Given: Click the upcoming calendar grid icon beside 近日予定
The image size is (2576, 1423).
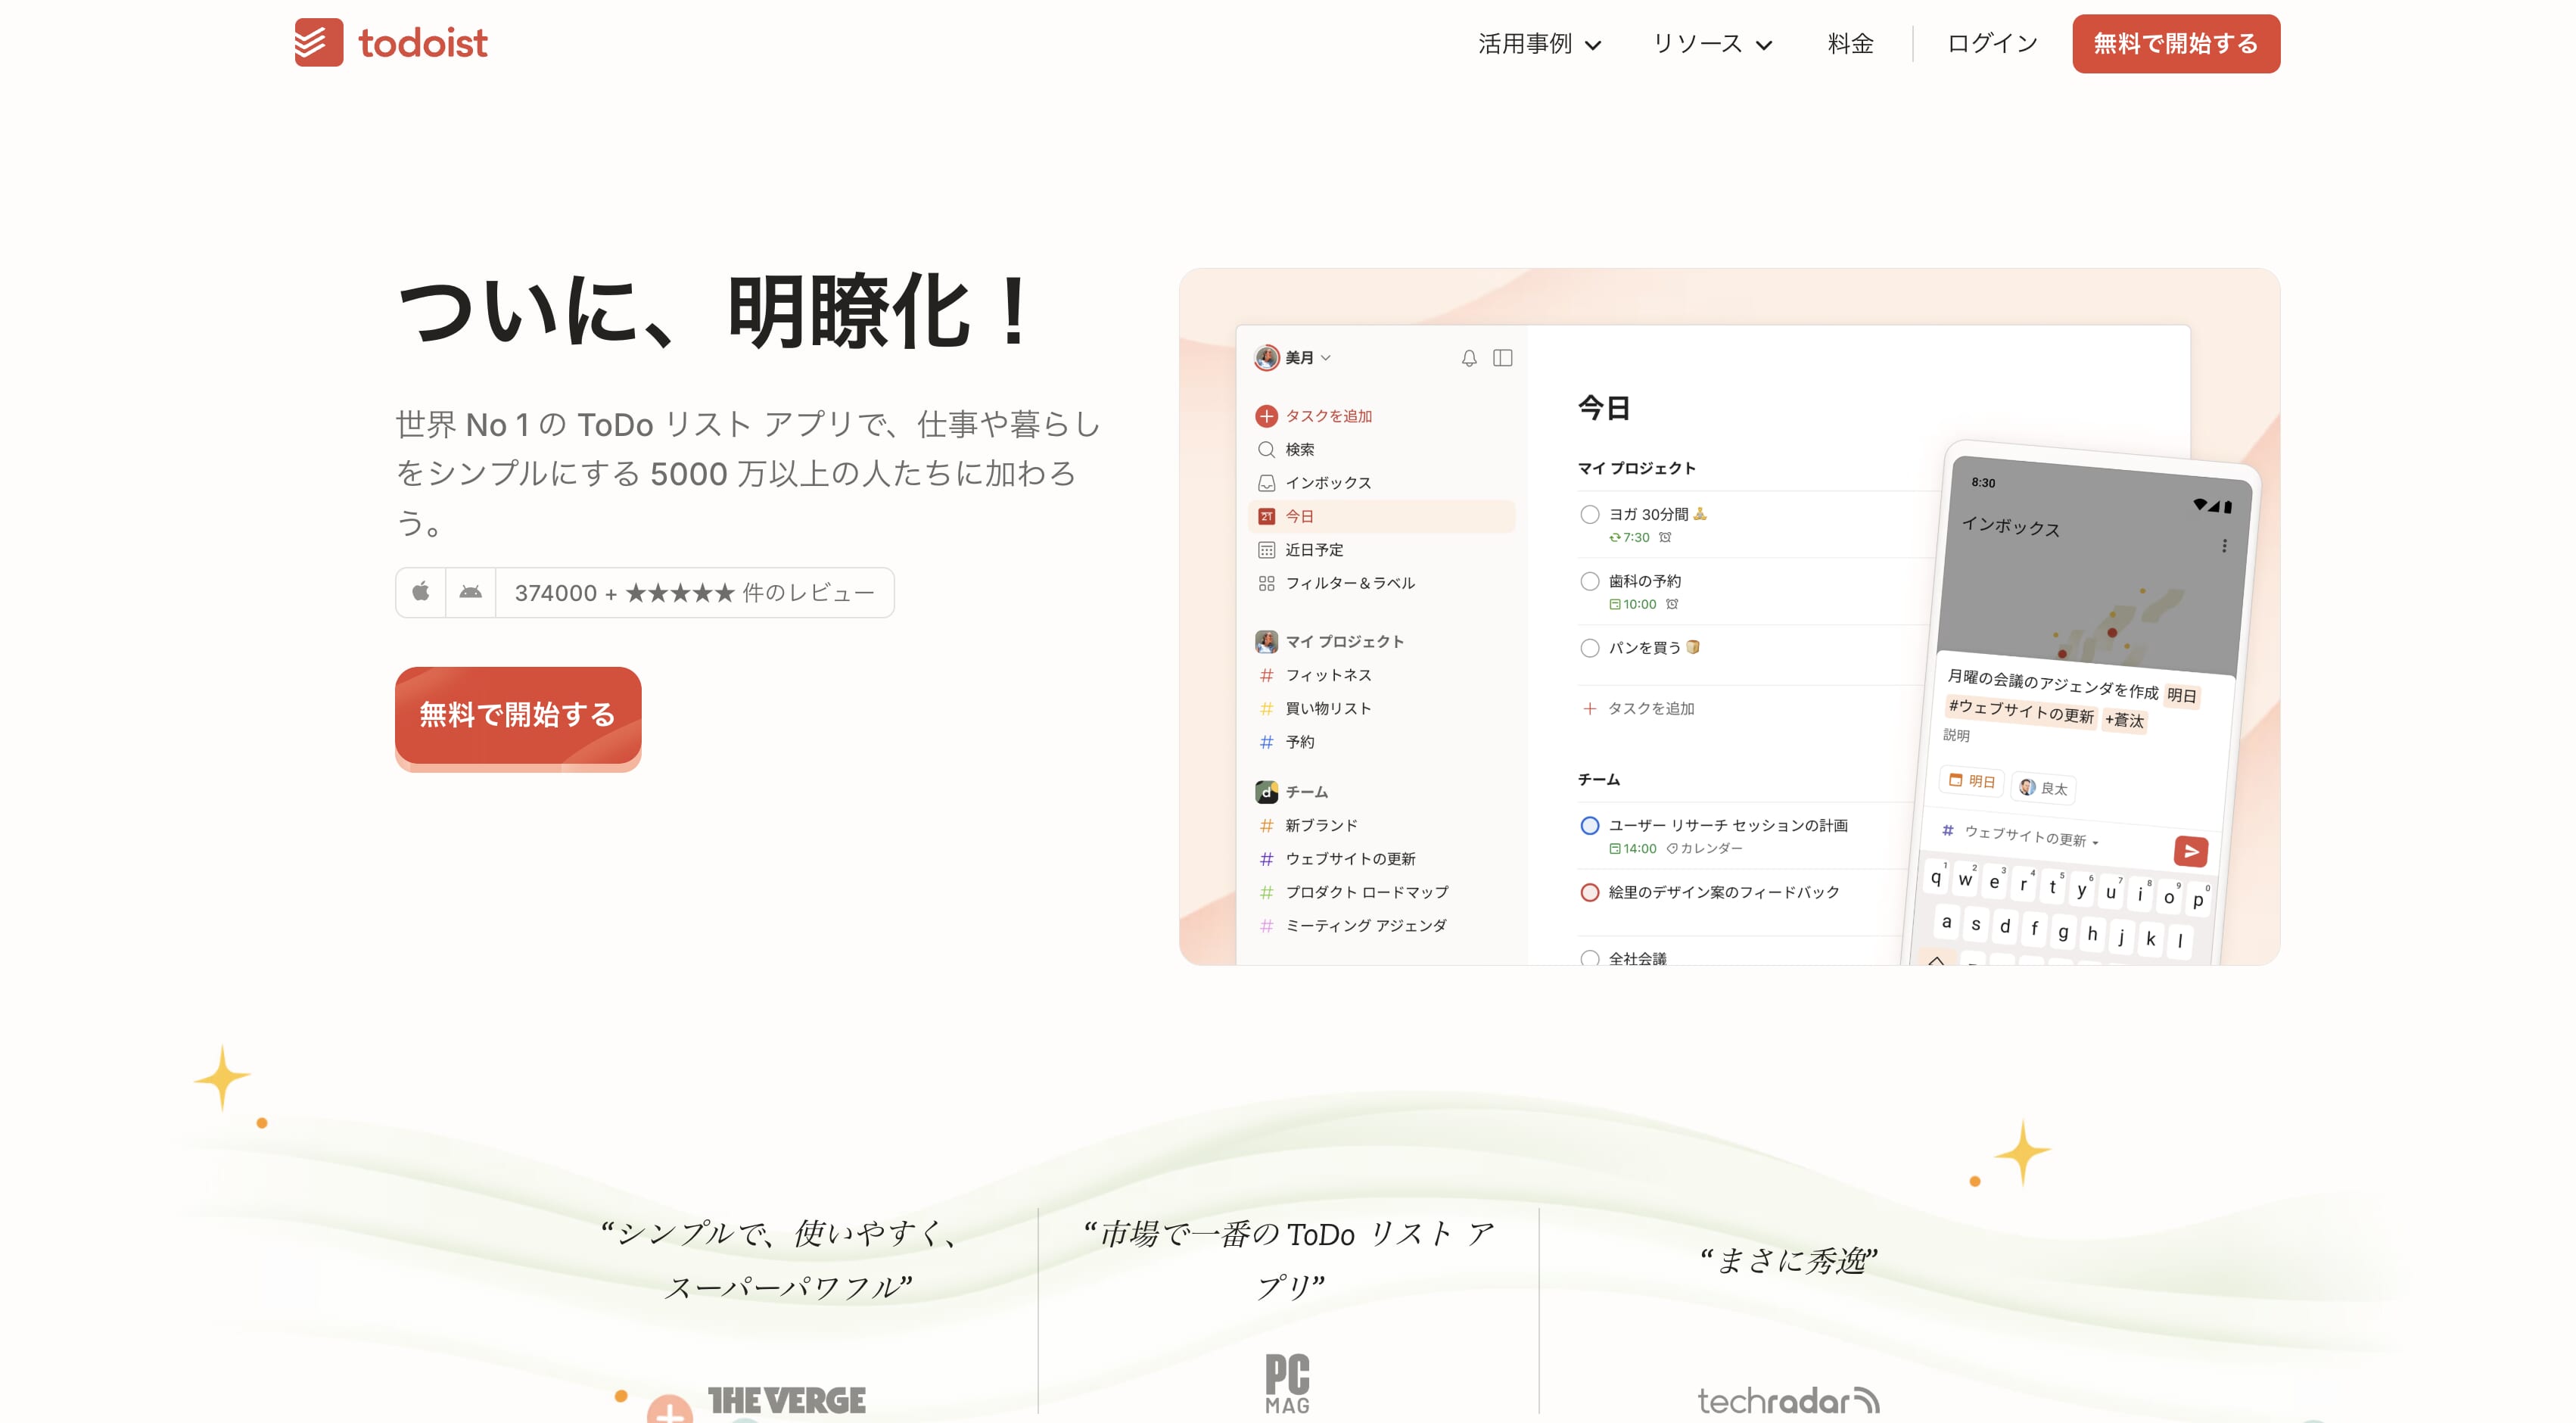Looking at the screenshot, I should [x=1266, y=549].
